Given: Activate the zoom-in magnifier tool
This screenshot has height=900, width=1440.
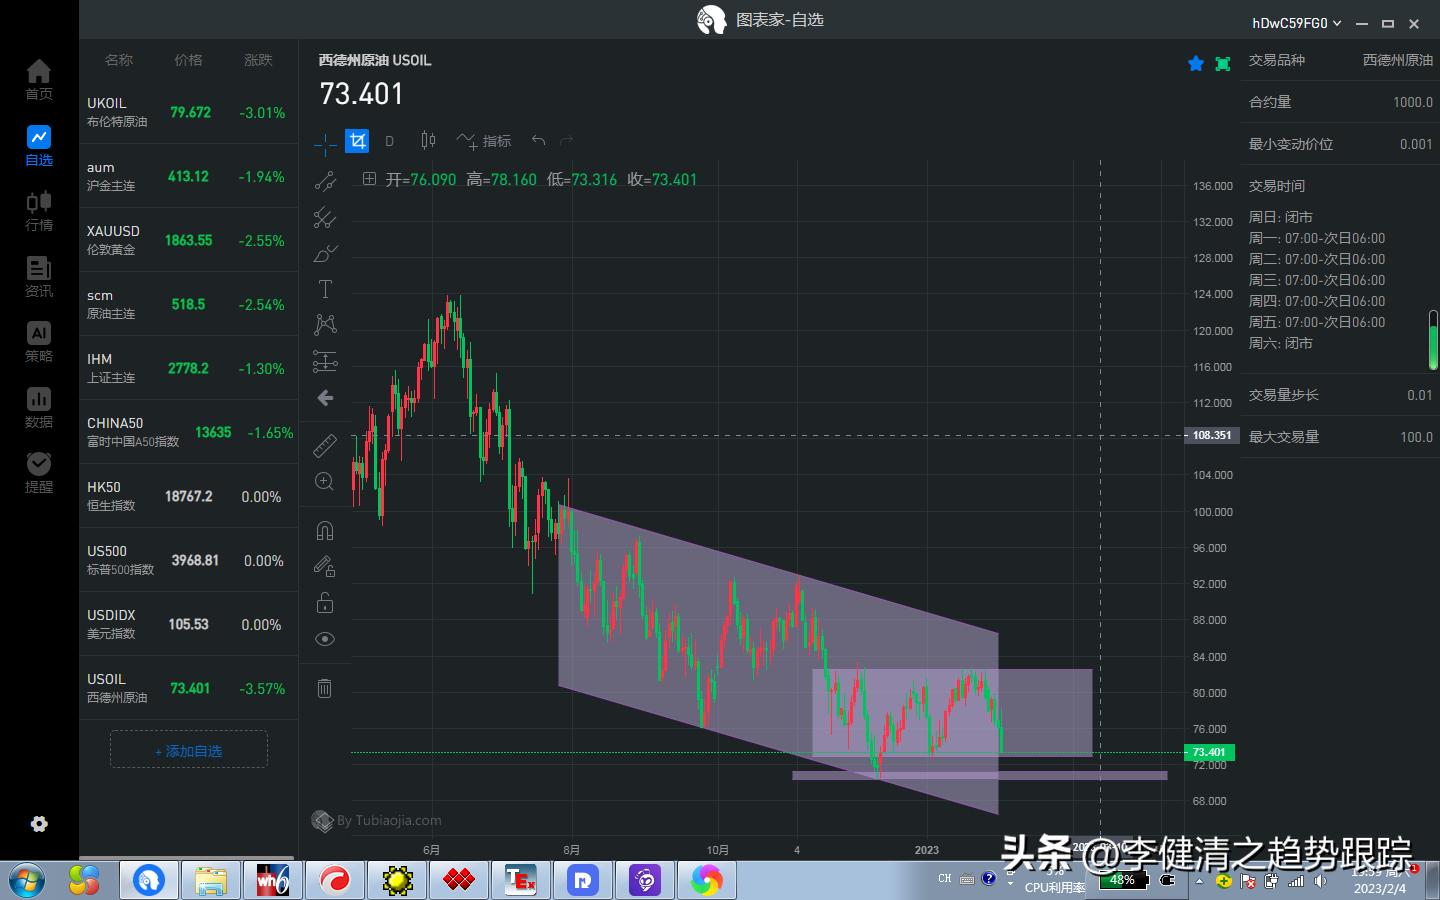Looking at the screenshot, I should click(325, 482).
